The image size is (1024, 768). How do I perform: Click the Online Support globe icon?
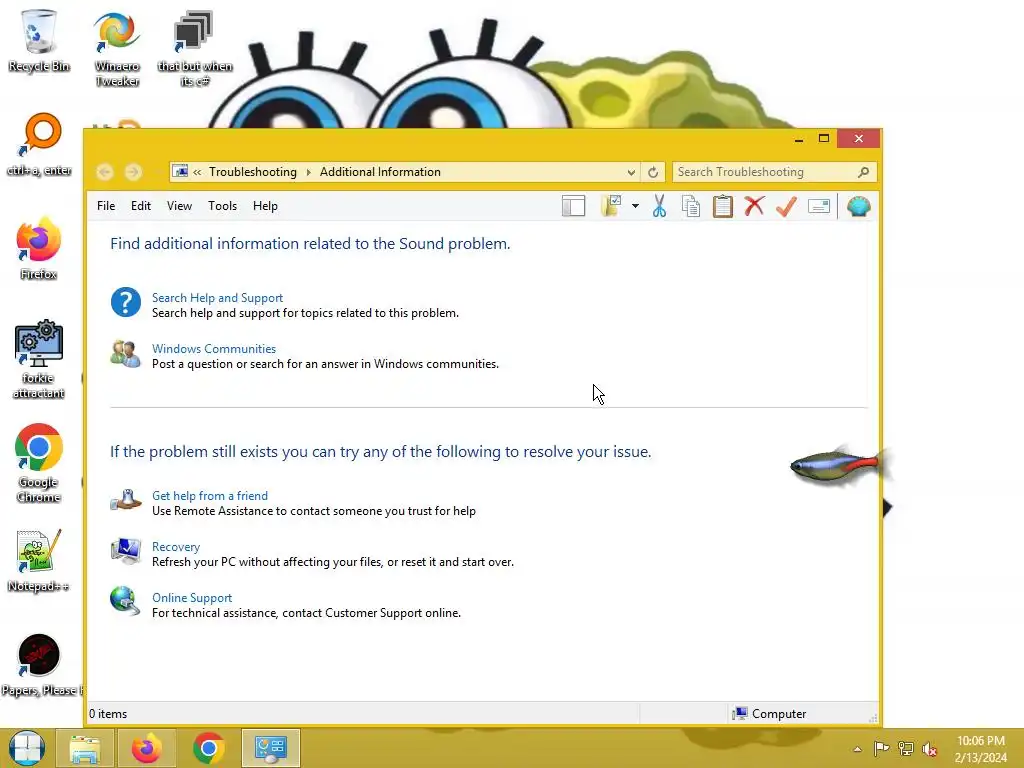click(x=125, y=601)
